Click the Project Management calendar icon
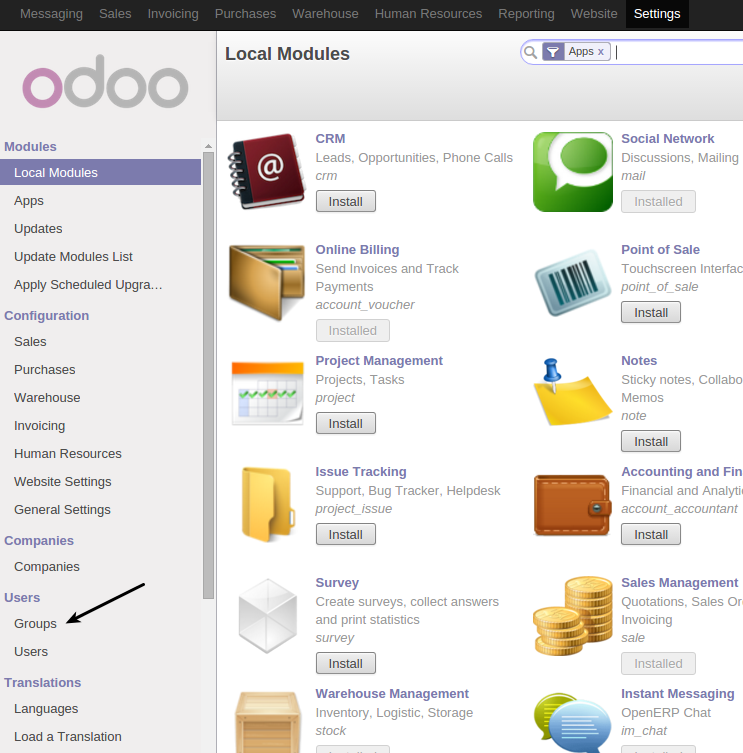743x753 pixels. (267, 393)
